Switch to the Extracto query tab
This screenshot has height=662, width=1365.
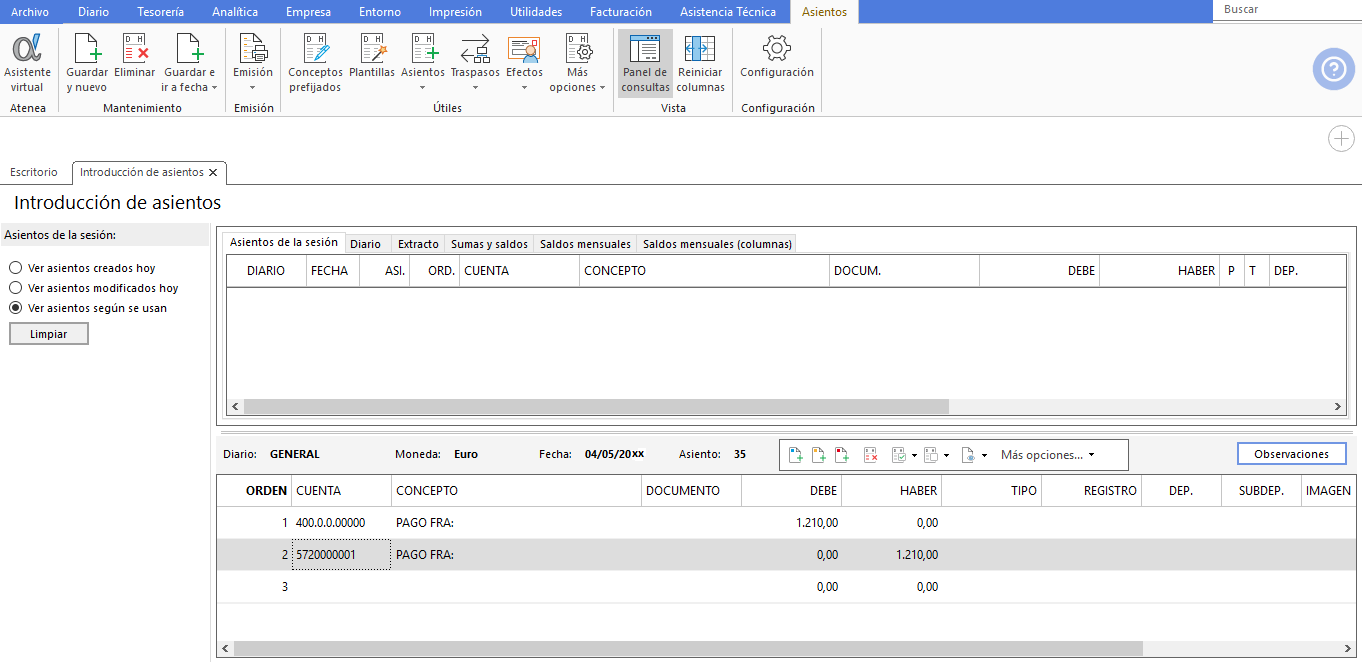(x=418, y=244)
